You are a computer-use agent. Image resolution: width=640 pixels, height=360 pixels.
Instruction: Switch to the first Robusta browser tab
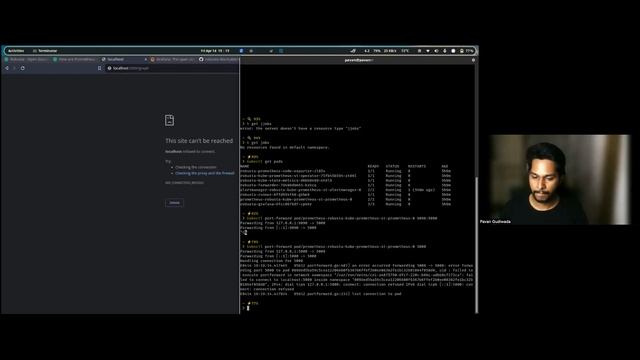(27, 60)
